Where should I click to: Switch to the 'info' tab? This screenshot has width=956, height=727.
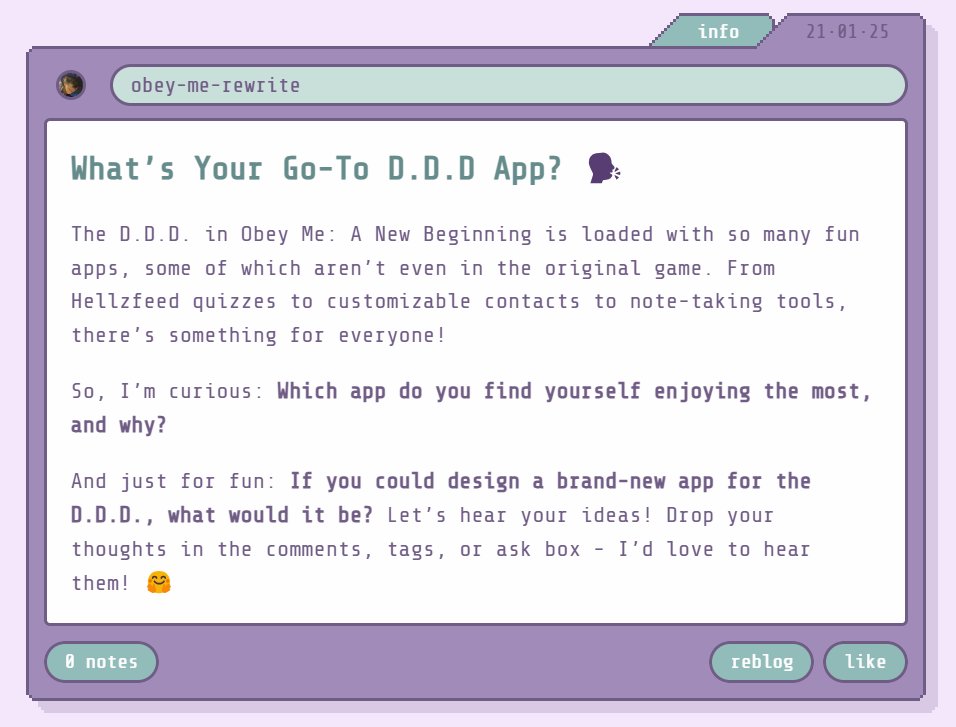[x=719, y=31]
